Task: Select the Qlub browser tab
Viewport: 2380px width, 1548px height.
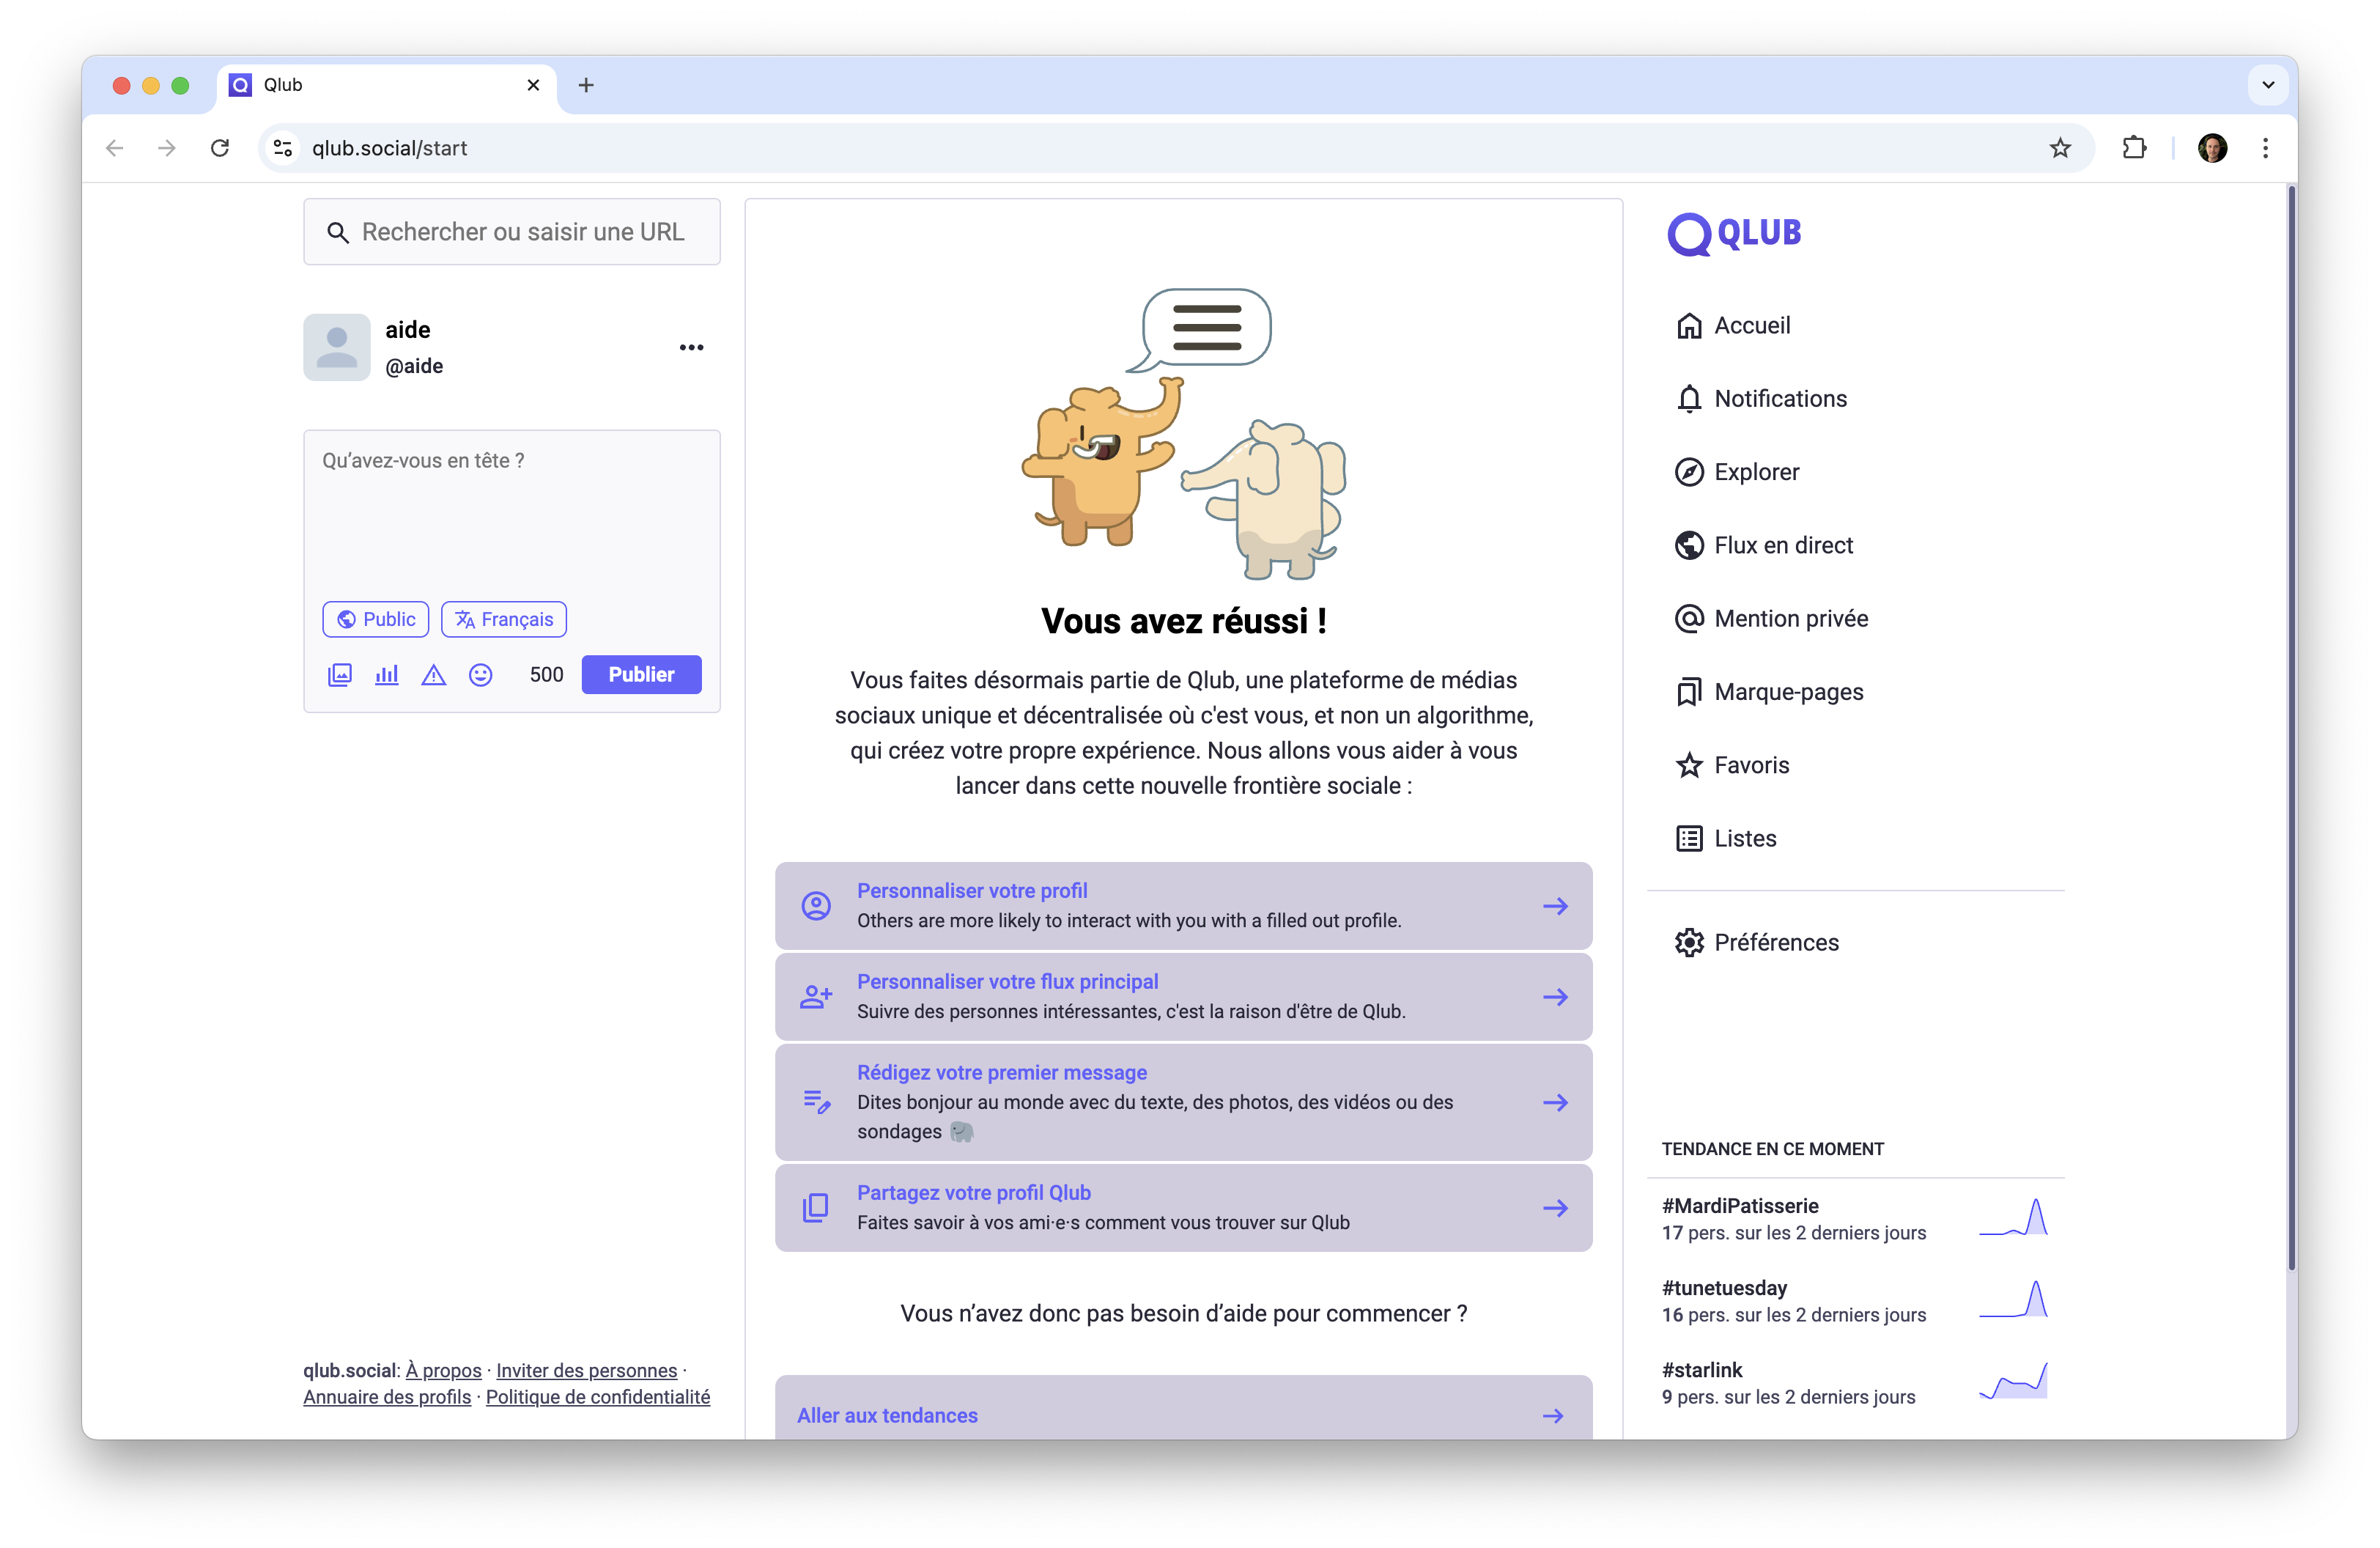Action: coord(387,86)
